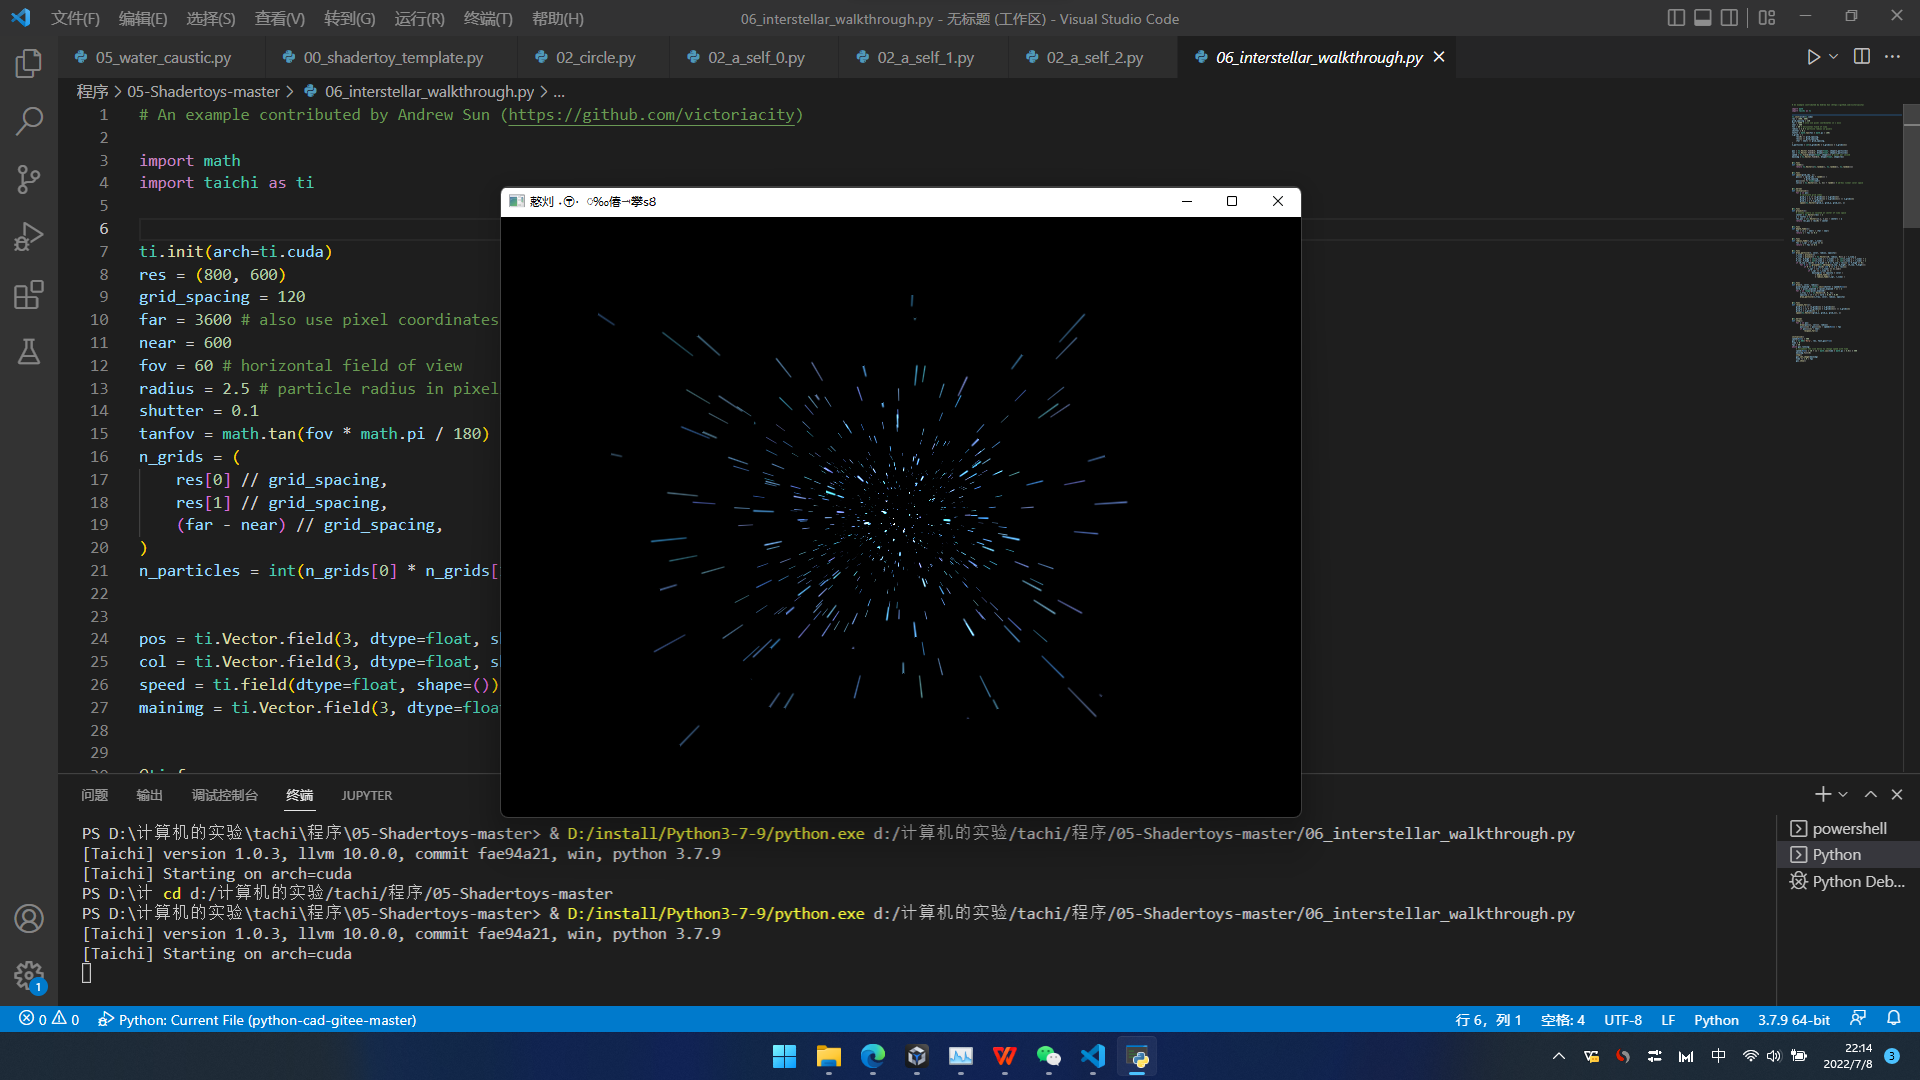The width and height of the screenshot is (1920, 1080).
Task: Toggle the primary side bar layout button
Action: (1676, 18)
